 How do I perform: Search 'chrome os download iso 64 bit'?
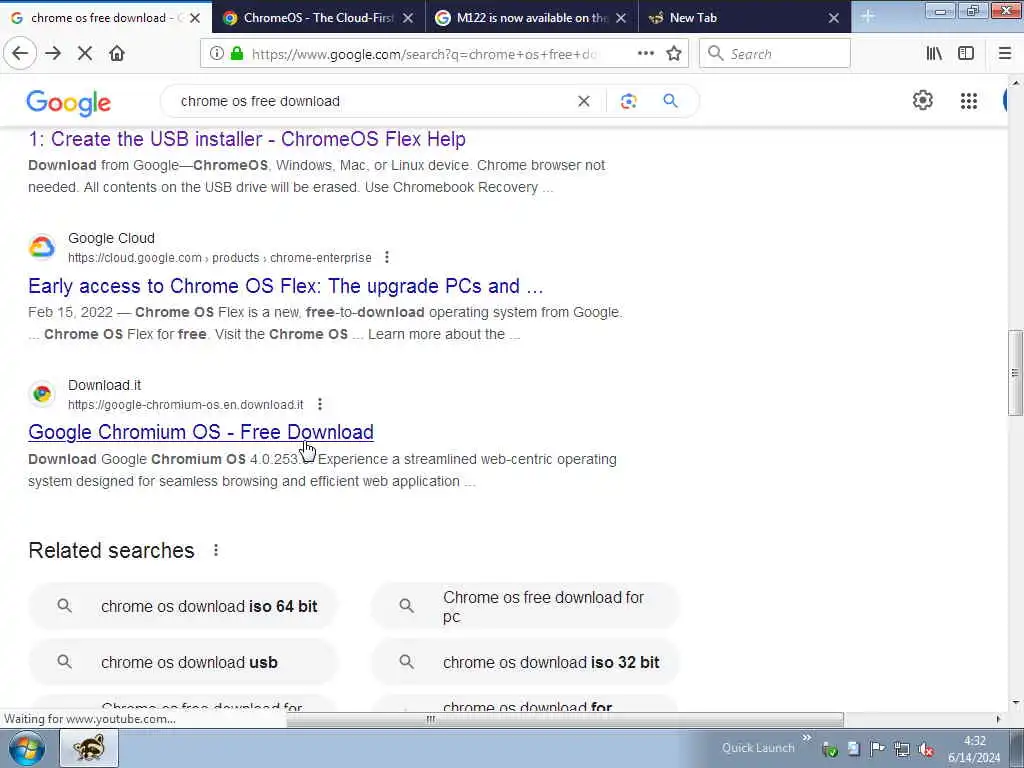click(x=183, y=606)
